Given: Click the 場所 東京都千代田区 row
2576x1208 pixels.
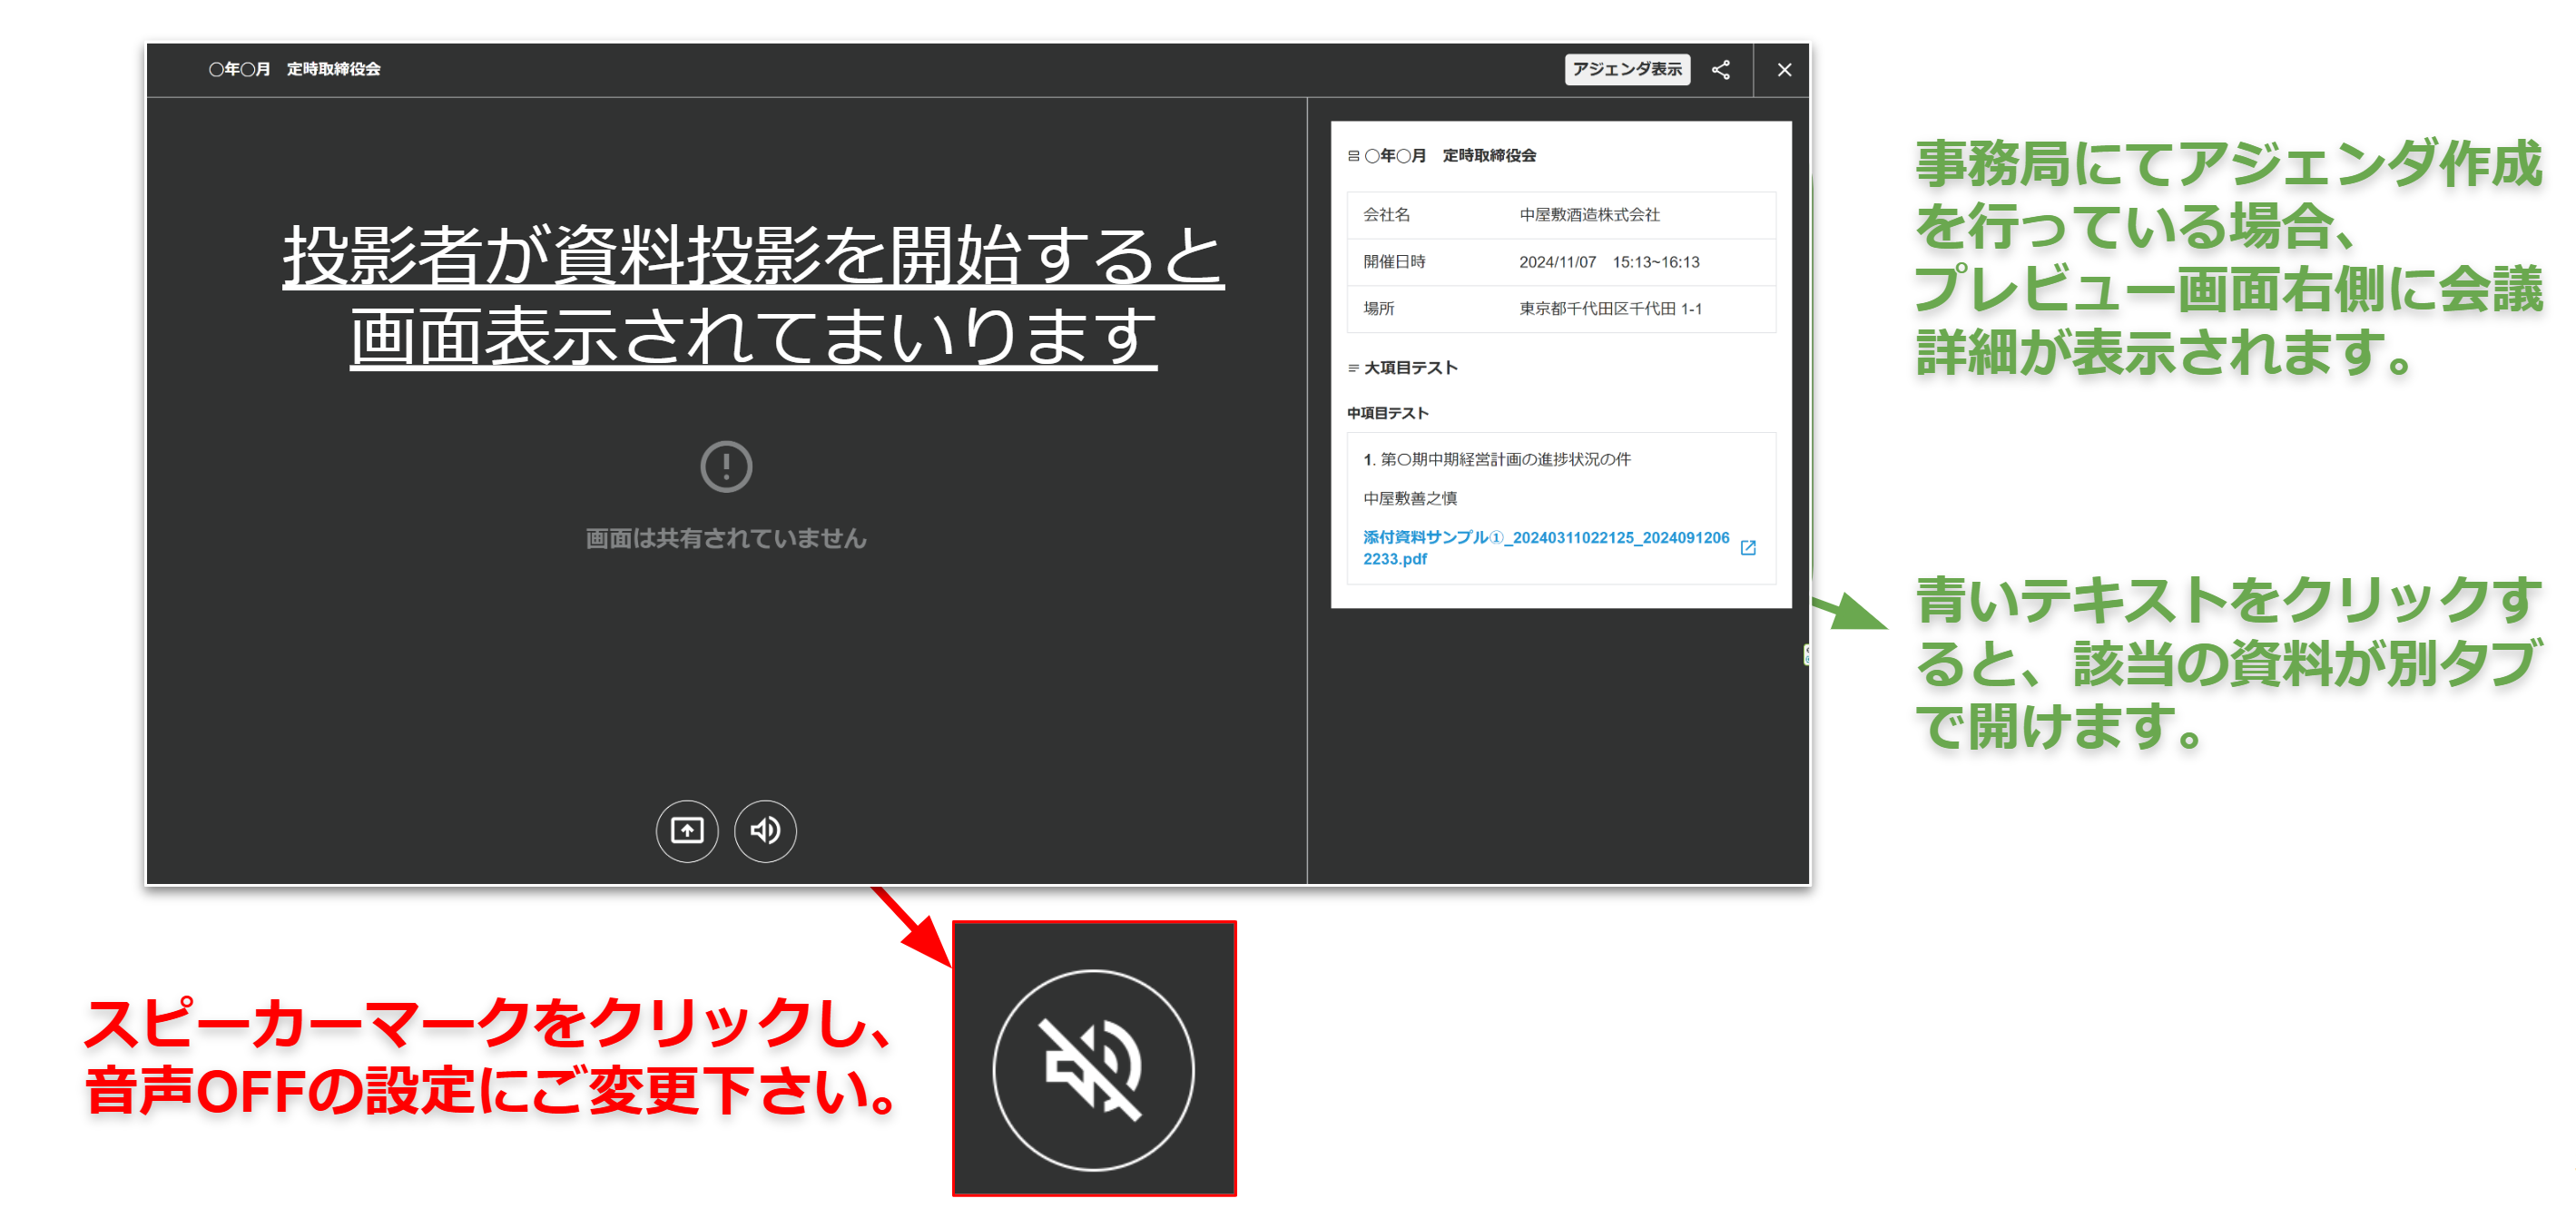Looking at the screenshot, I should coord(1560,309).
